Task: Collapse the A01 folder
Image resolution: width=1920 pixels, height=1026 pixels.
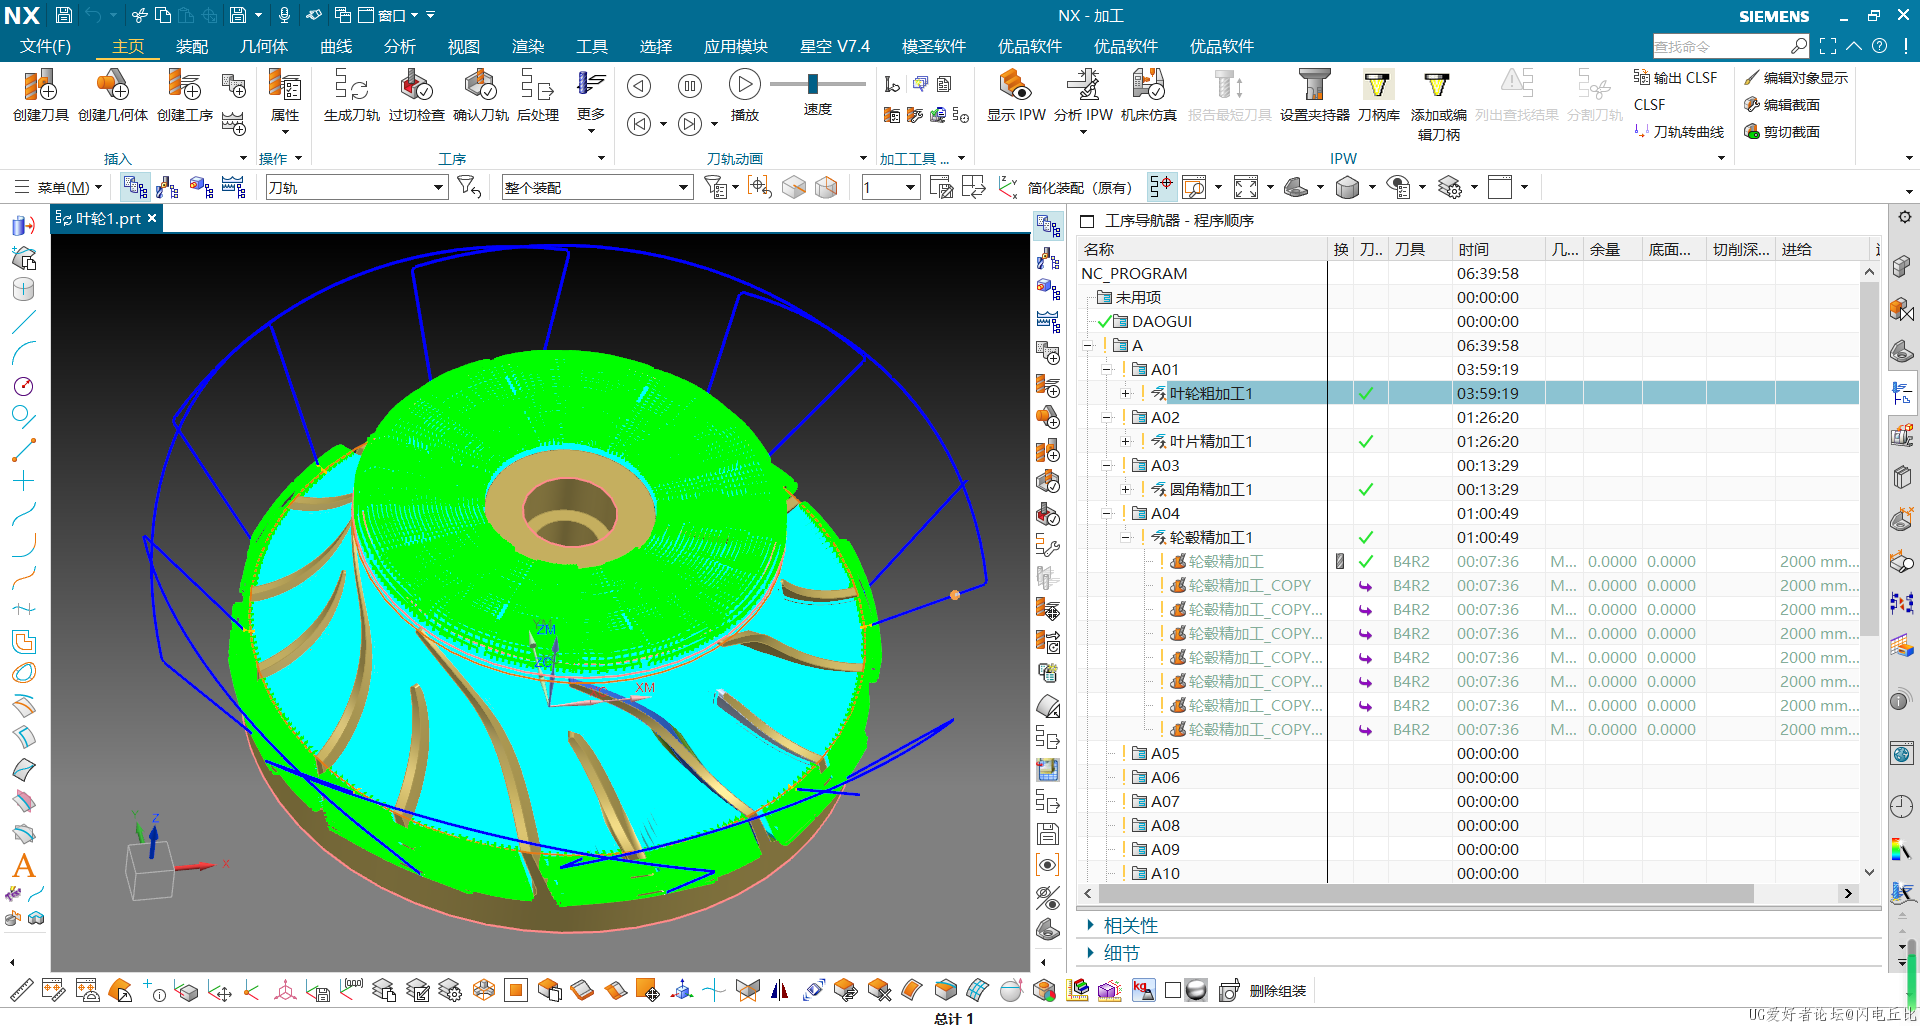Action: 1107,369
